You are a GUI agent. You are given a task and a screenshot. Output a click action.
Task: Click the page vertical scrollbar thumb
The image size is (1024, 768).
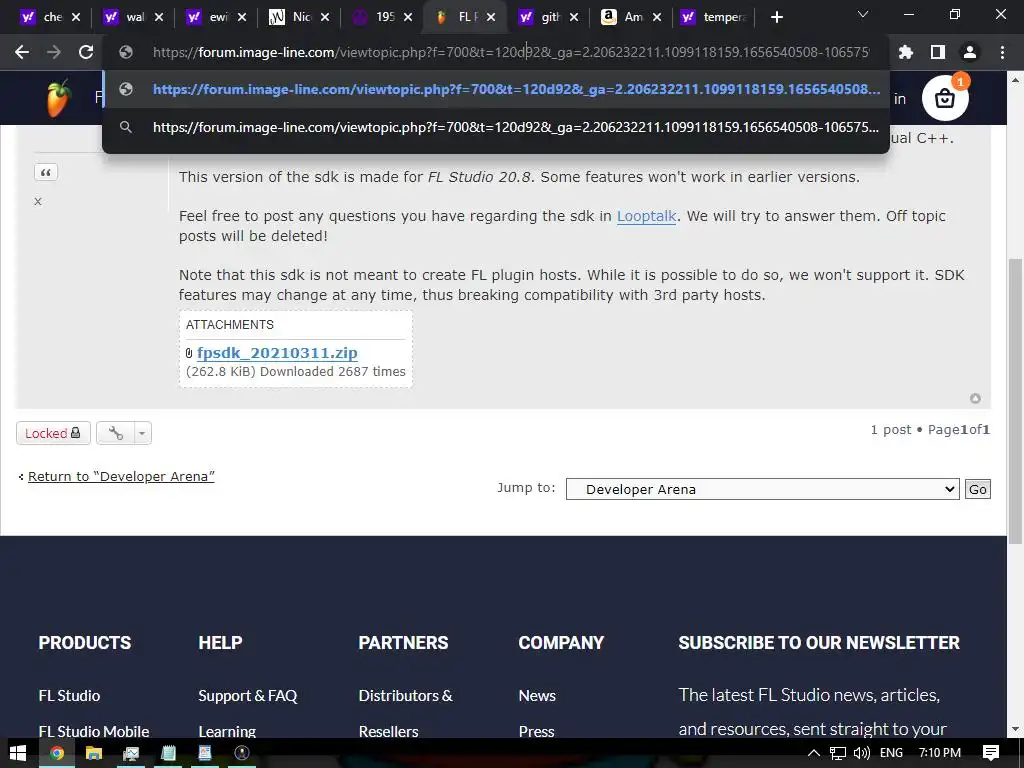point(1015,400)
